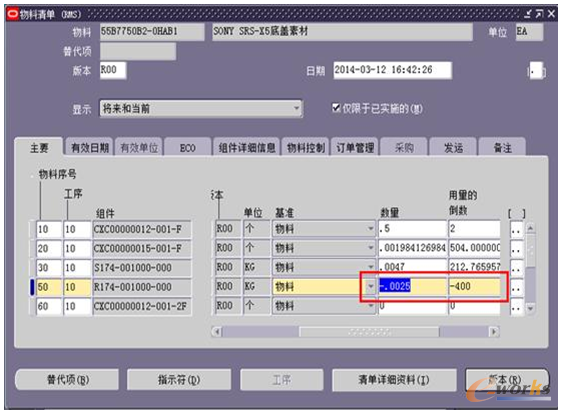Click the 数量 field showing .0047
The height and width of the screenshot is (412, 561).
coord(412,267)
